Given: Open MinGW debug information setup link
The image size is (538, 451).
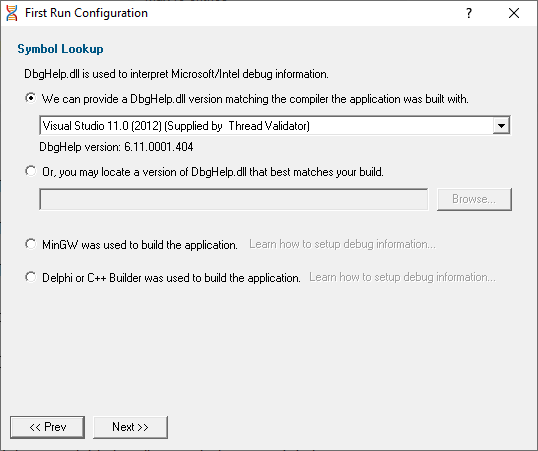Looking at the screenshot, I should [342, 244].
